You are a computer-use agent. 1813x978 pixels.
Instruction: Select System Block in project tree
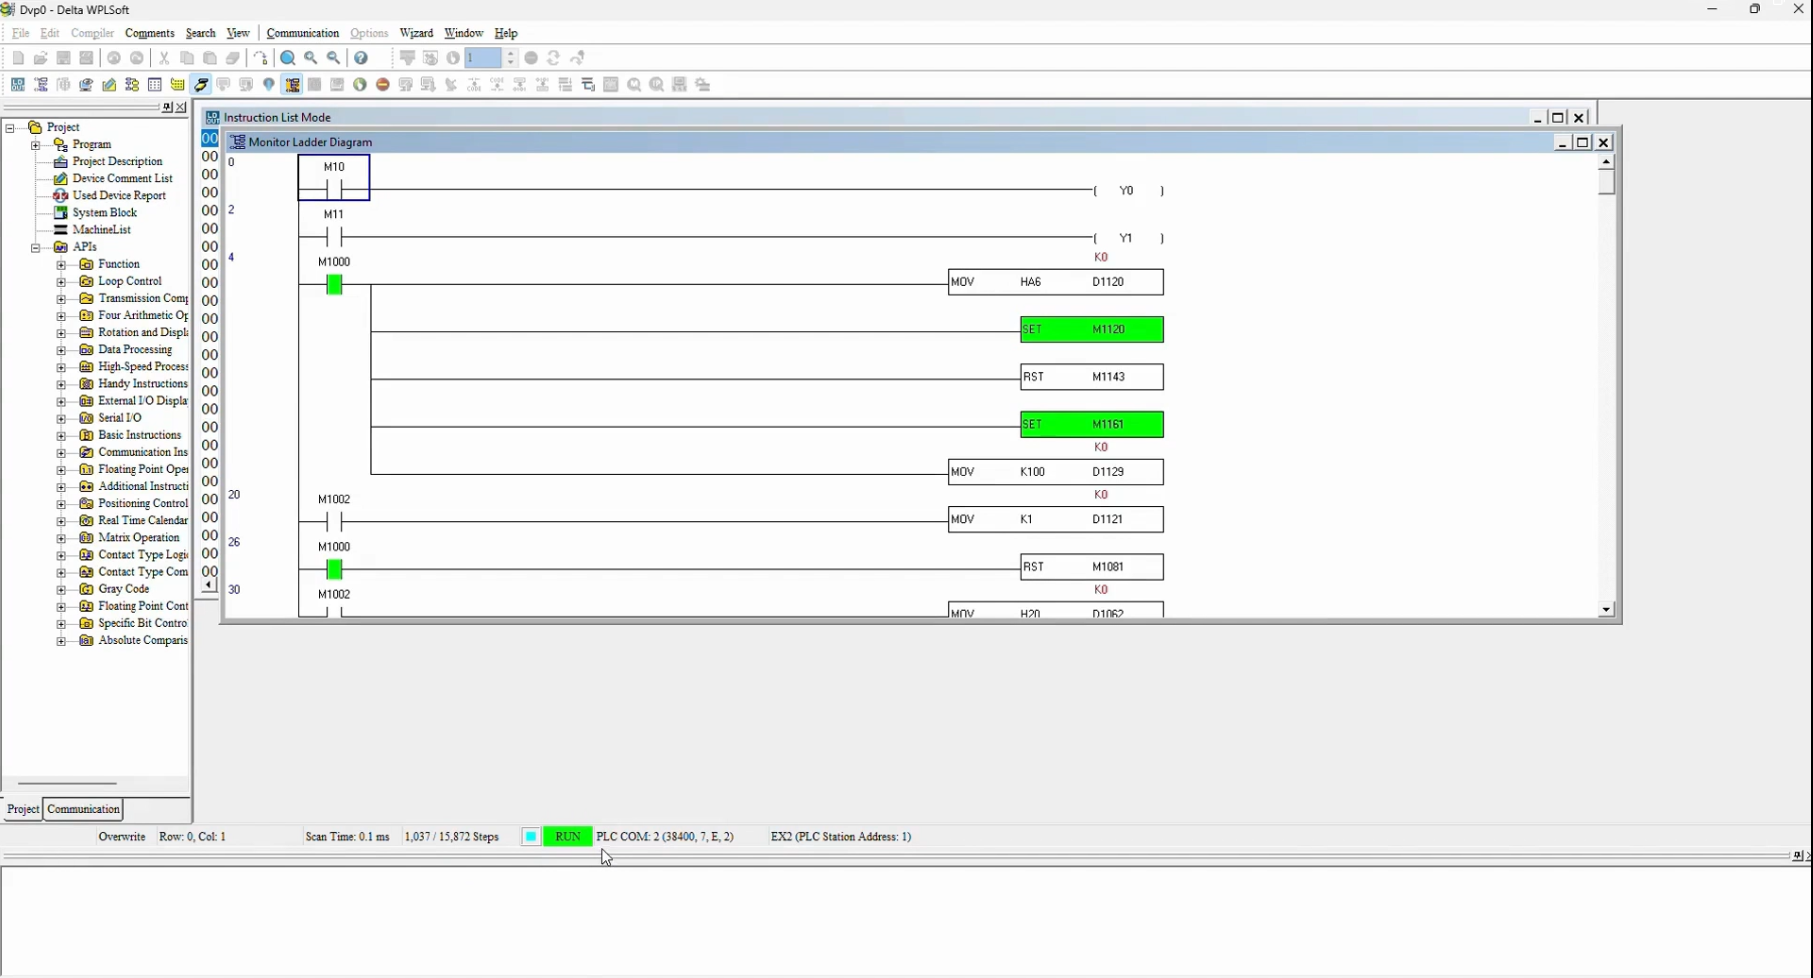click(104, 213)
